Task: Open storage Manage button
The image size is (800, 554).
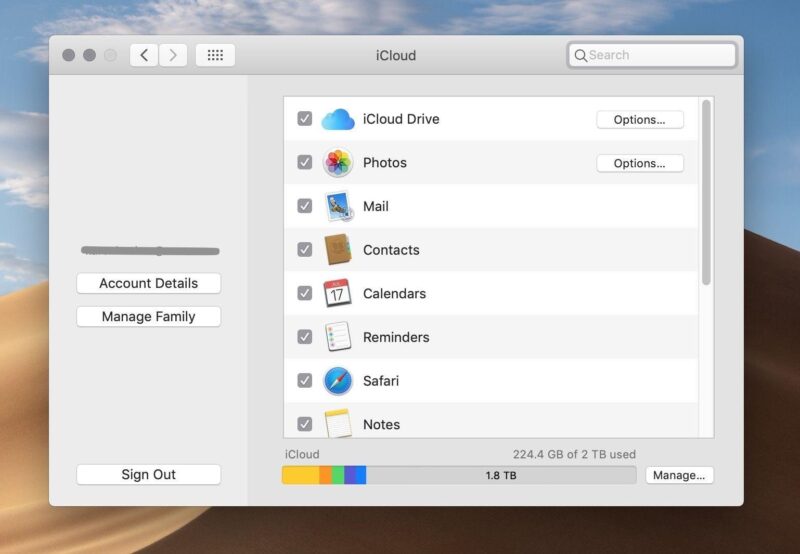Action: click(679, 475)
